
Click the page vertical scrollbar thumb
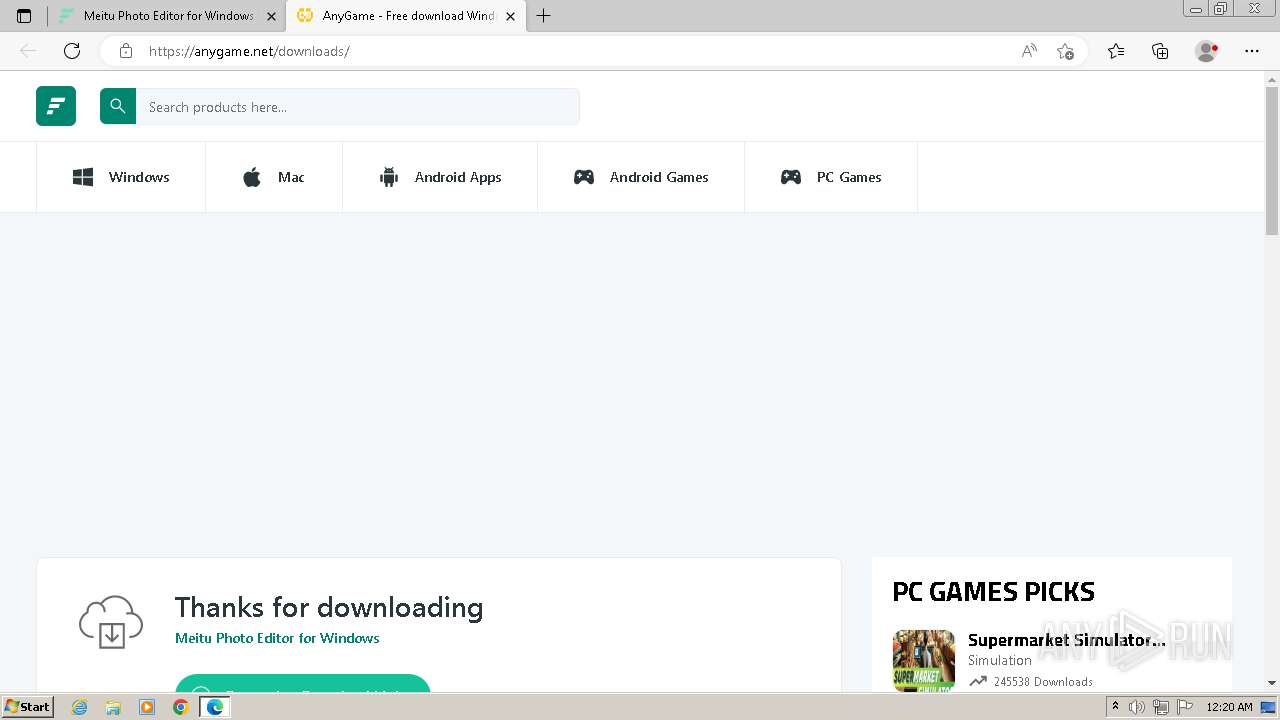click(1272, 160)
